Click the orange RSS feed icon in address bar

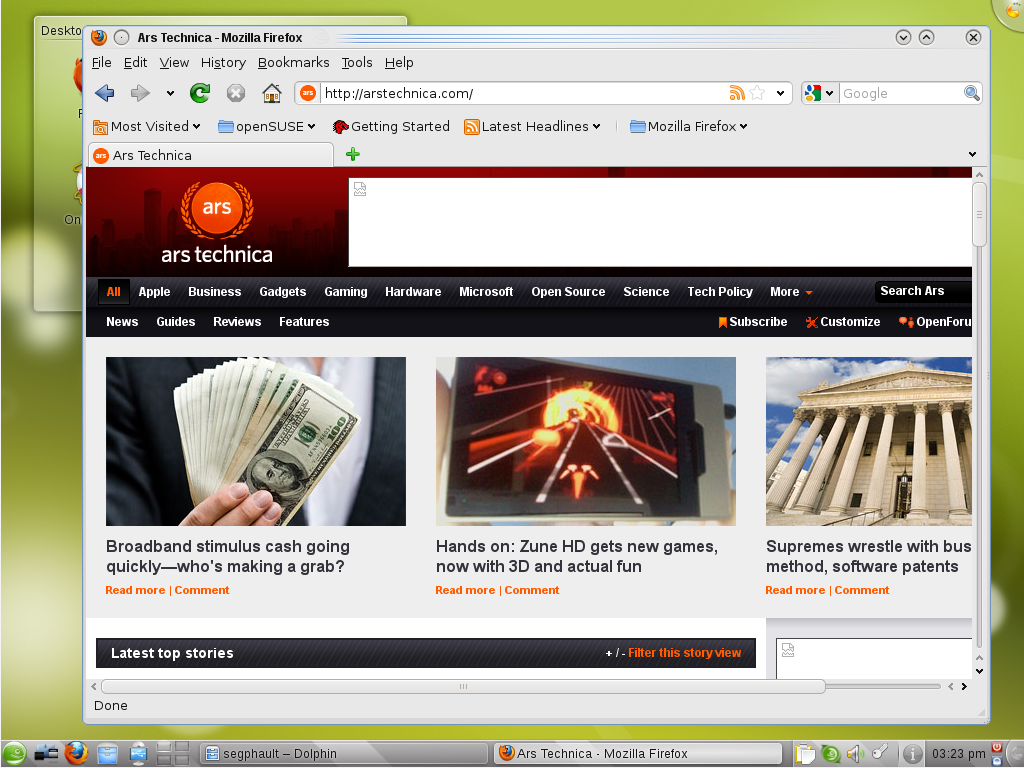tap(737, 93)
